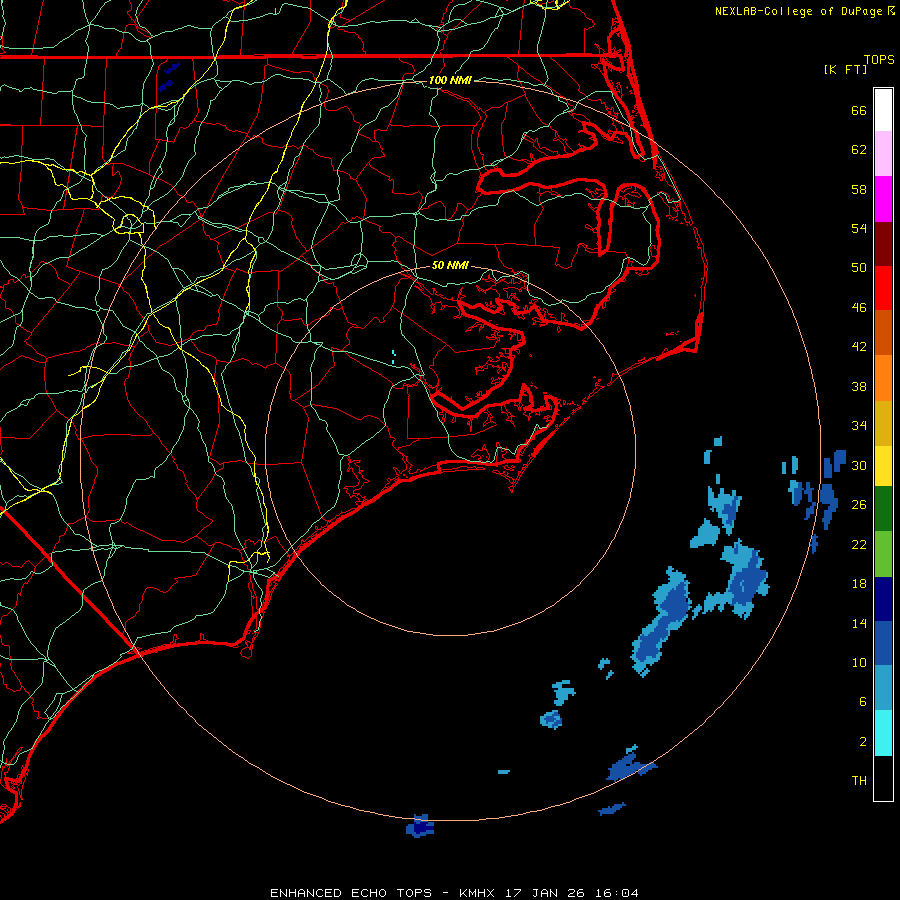Click the gold legend swatch near 34
The image size is (900, 900).
tap(883, 423)
